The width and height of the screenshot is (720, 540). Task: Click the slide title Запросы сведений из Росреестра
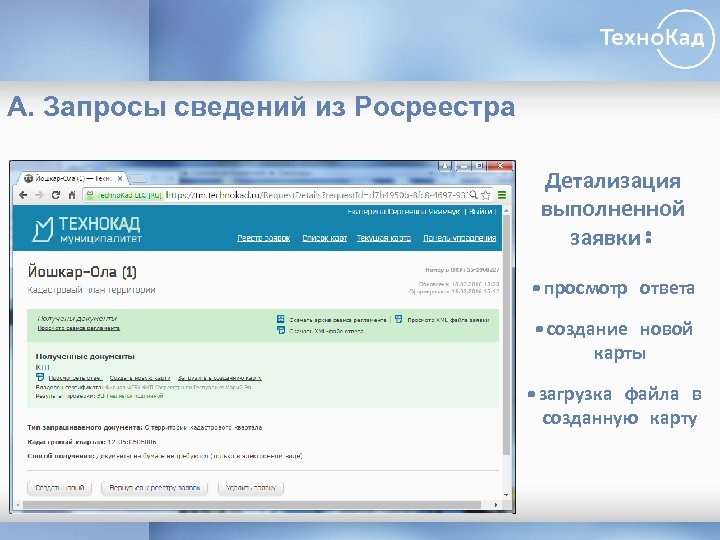pyautogui.click(x=261, y=107)
